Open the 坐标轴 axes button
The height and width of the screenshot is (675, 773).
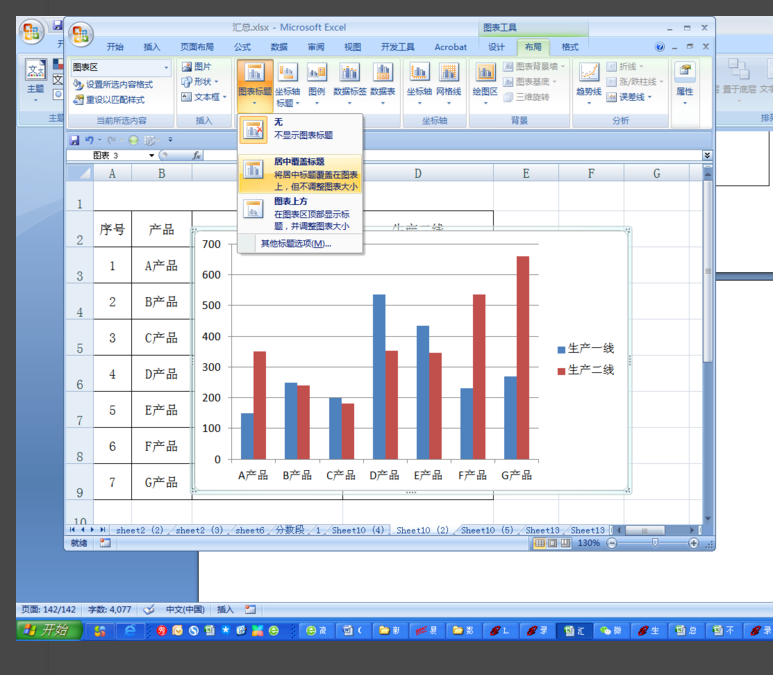420,84
